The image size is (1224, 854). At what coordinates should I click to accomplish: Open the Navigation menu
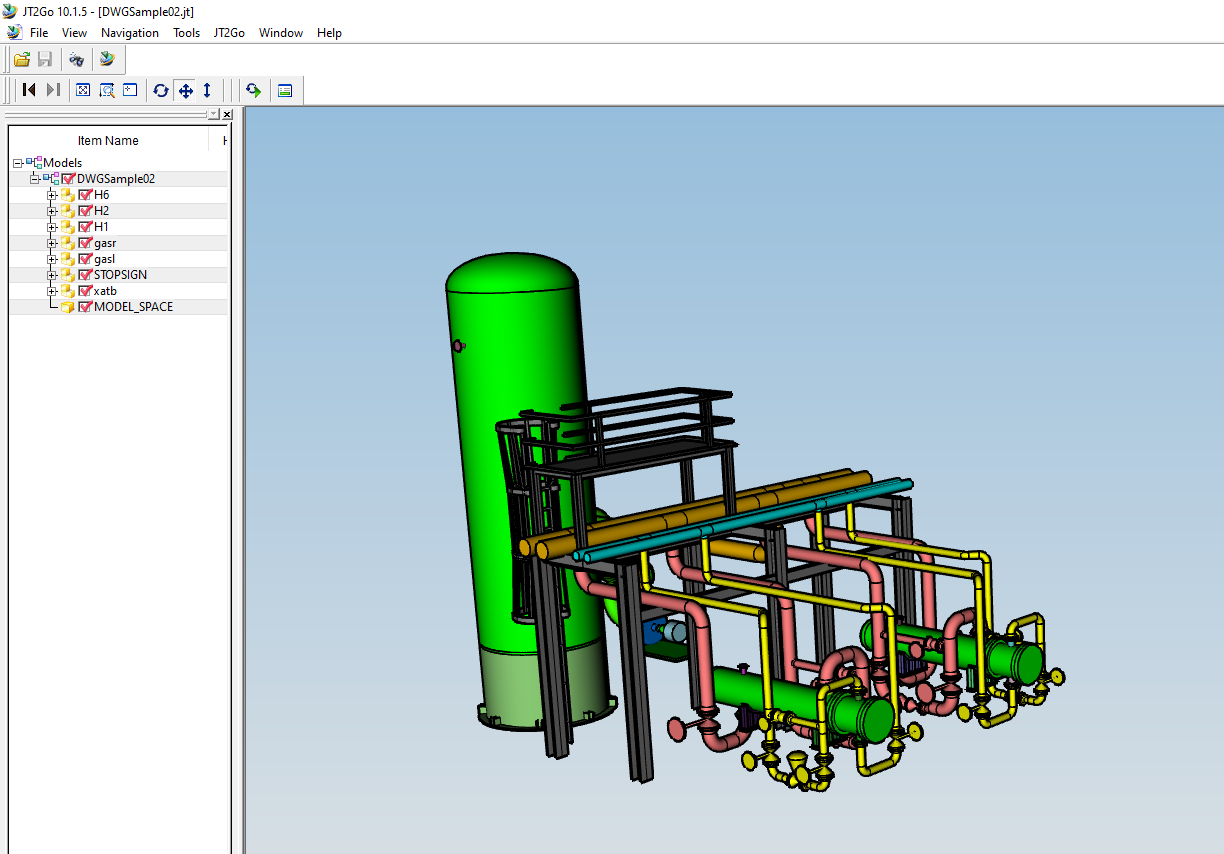(129, 33)
